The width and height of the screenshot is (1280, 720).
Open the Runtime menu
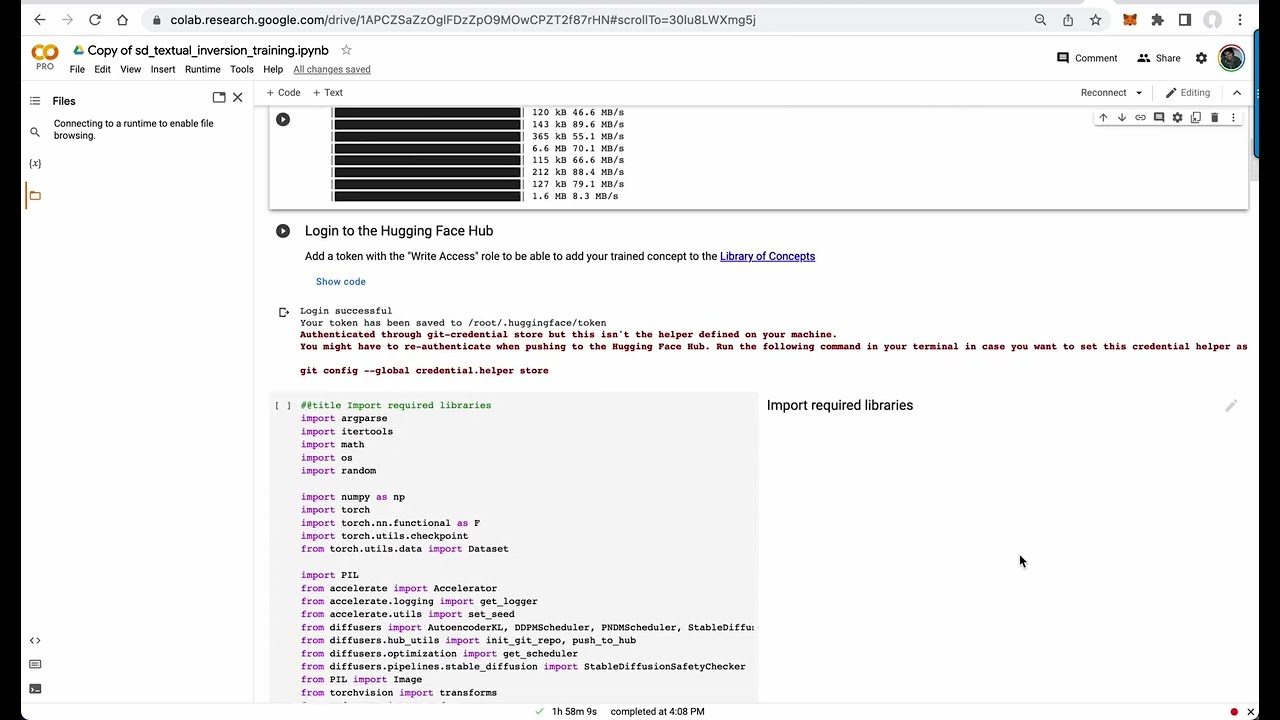(202, 69)
